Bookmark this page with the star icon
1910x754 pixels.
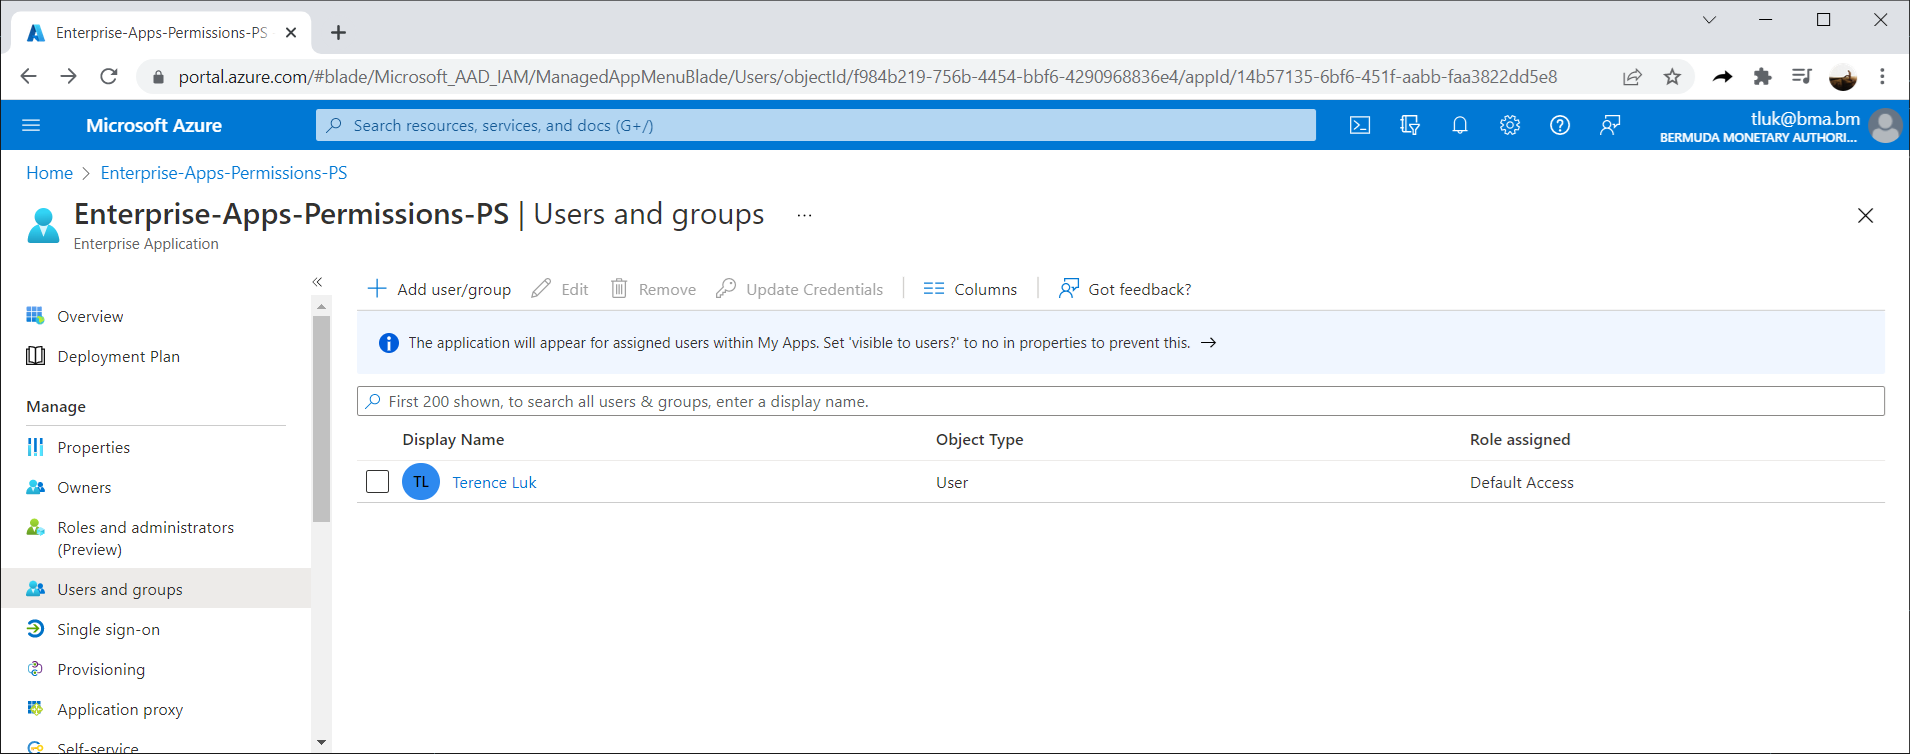click(1672, 77)
